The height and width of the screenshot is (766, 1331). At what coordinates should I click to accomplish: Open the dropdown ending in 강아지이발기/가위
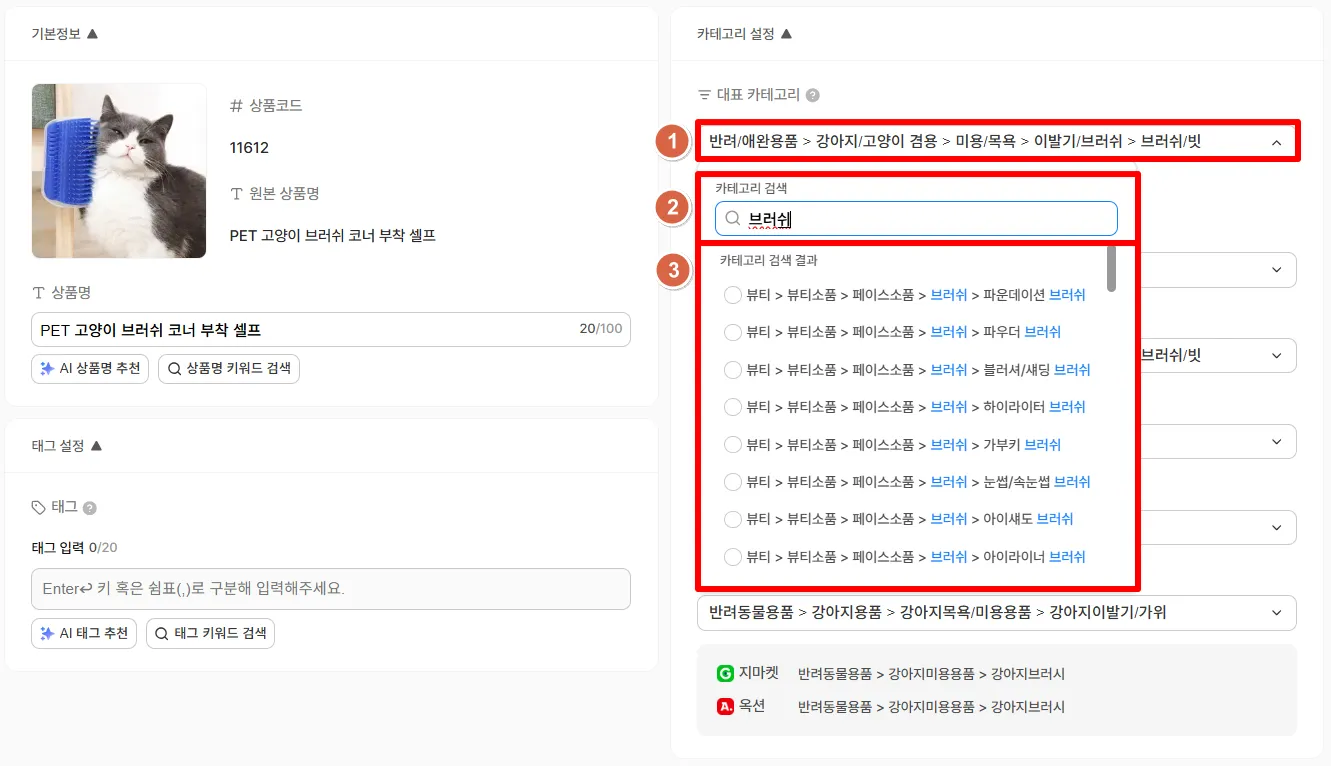point(996,613)
